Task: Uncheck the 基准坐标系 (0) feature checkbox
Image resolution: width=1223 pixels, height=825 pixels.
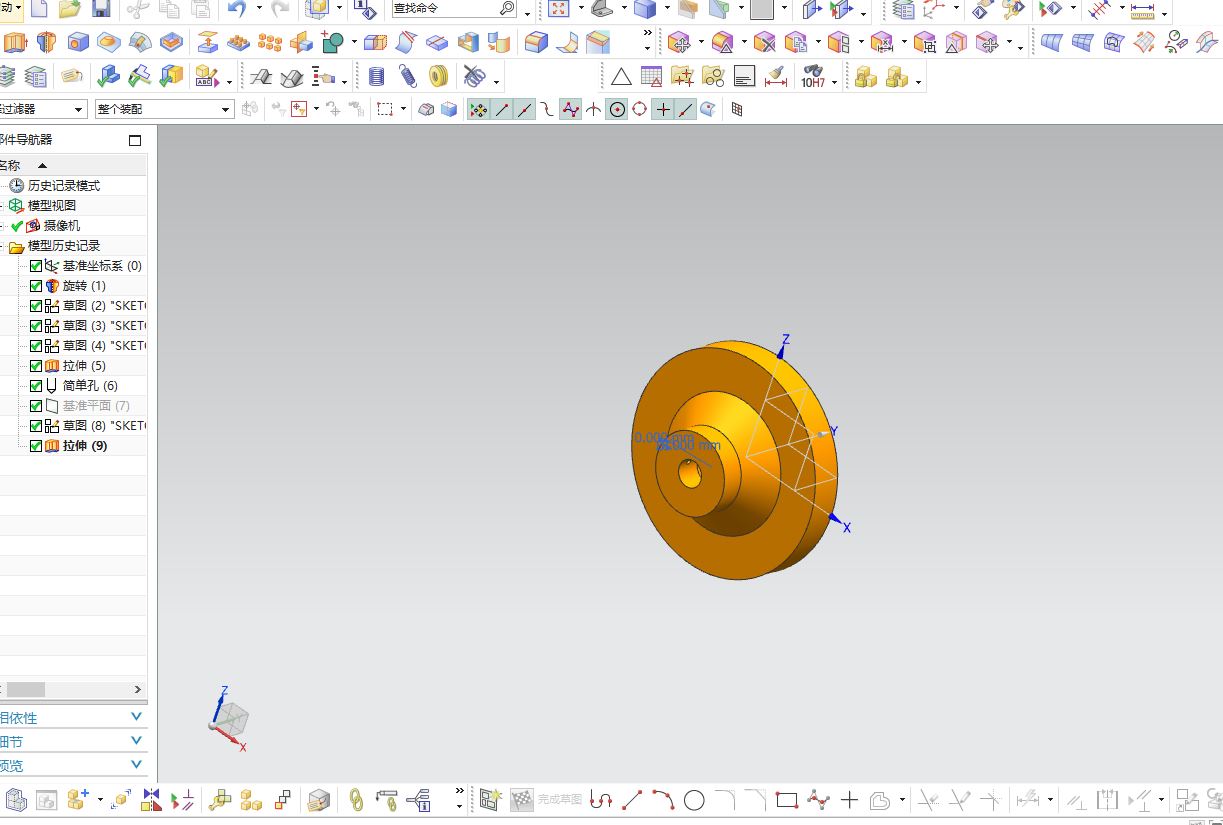Action: tap(36, 266)
